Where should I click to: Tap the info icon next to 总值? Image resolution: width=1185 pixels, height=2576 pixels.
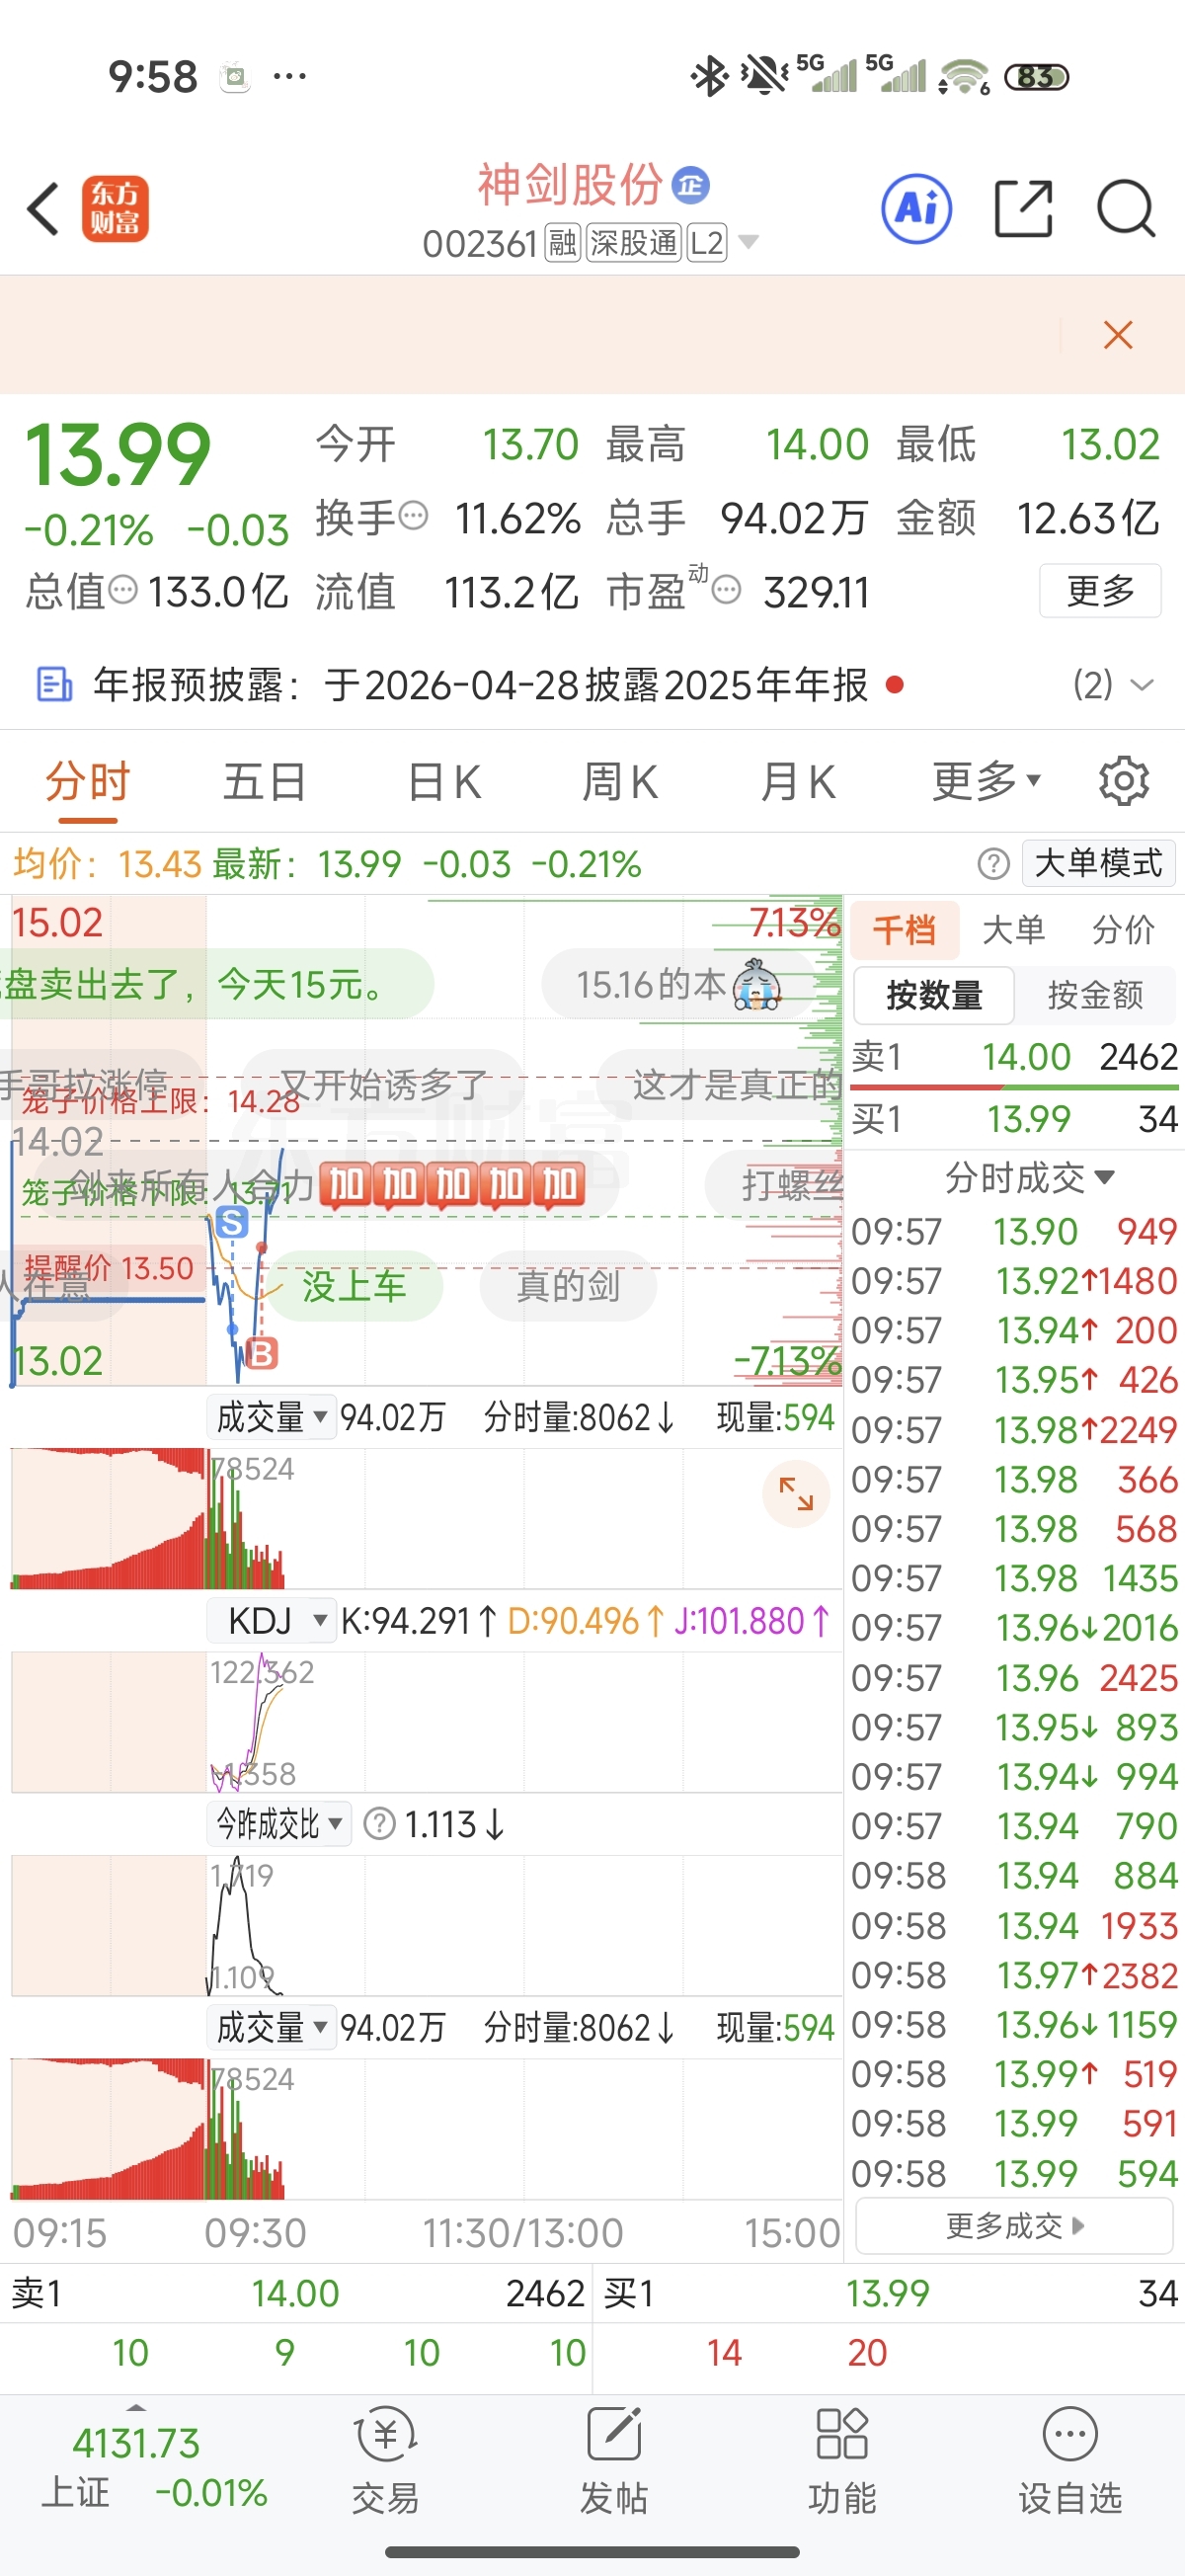(x=122, y=590)
